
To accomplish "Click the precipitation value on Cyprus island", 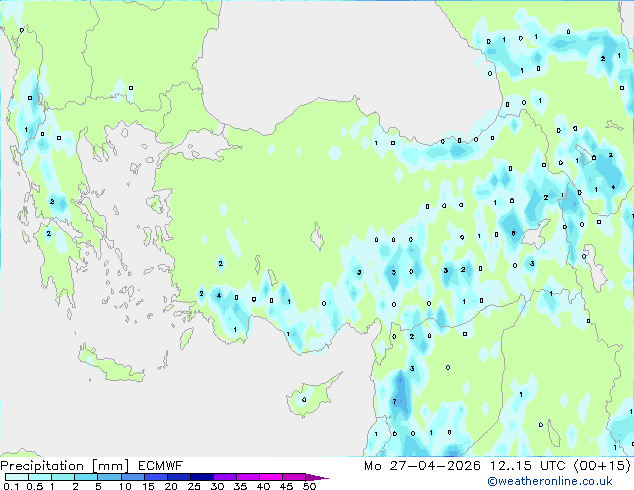I will click(304, 400).
